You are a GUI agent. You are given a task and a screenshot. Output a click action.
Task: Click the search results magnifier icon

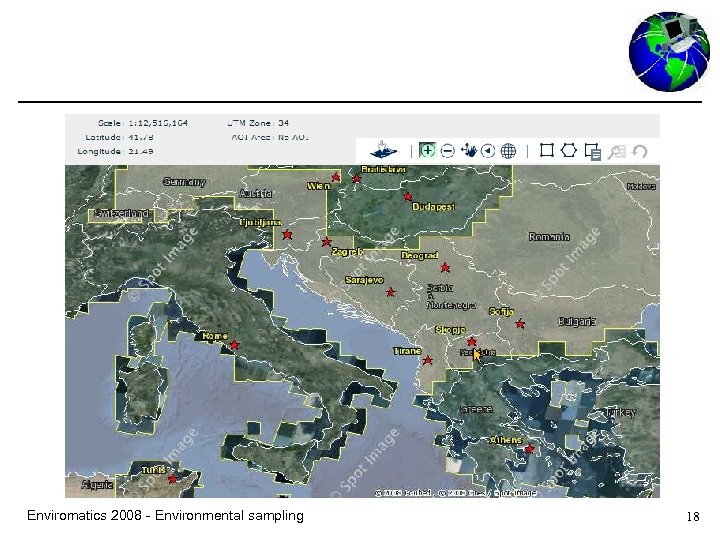pyautogui.click(x=617, y=152)
